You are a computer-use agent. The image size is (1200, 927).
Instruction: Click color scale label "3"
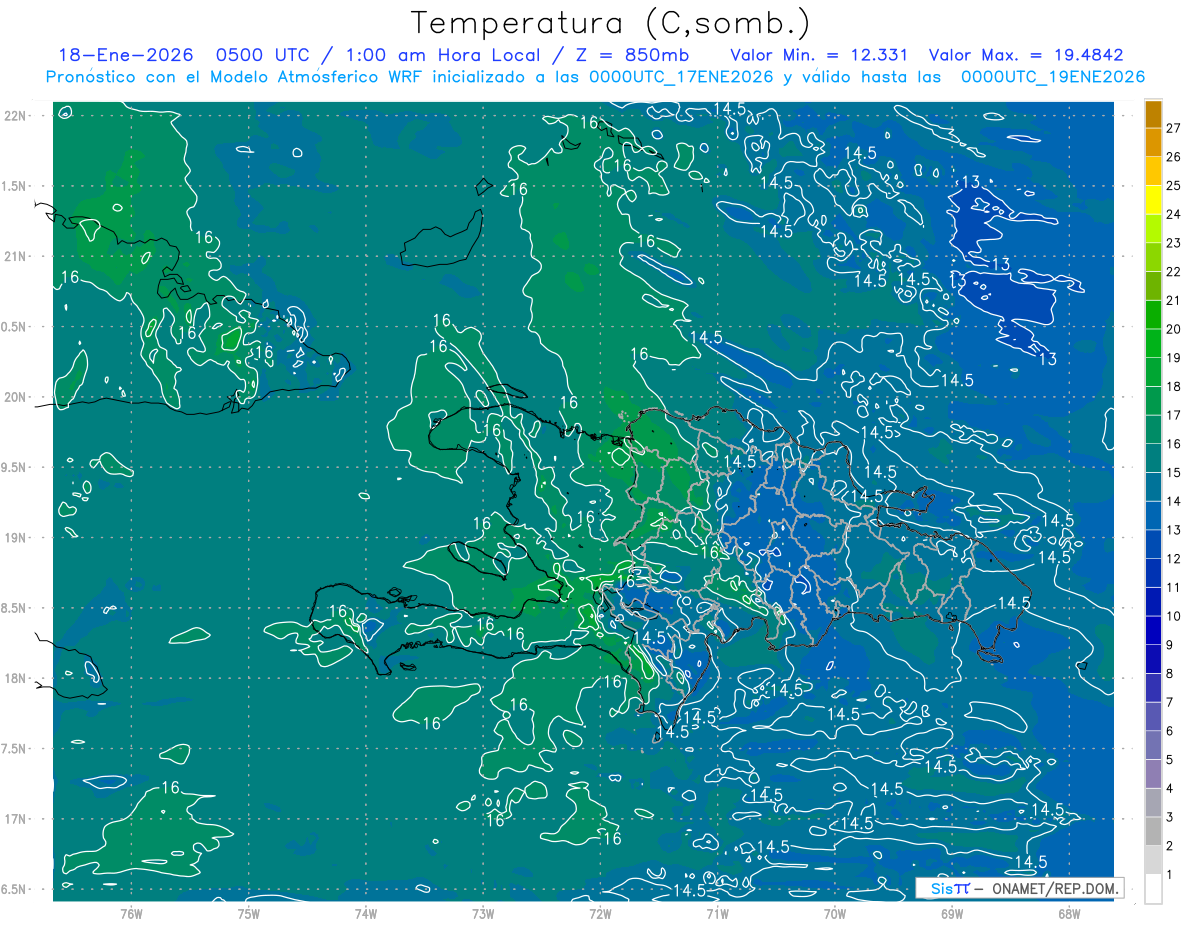[x=1170, y=817]
